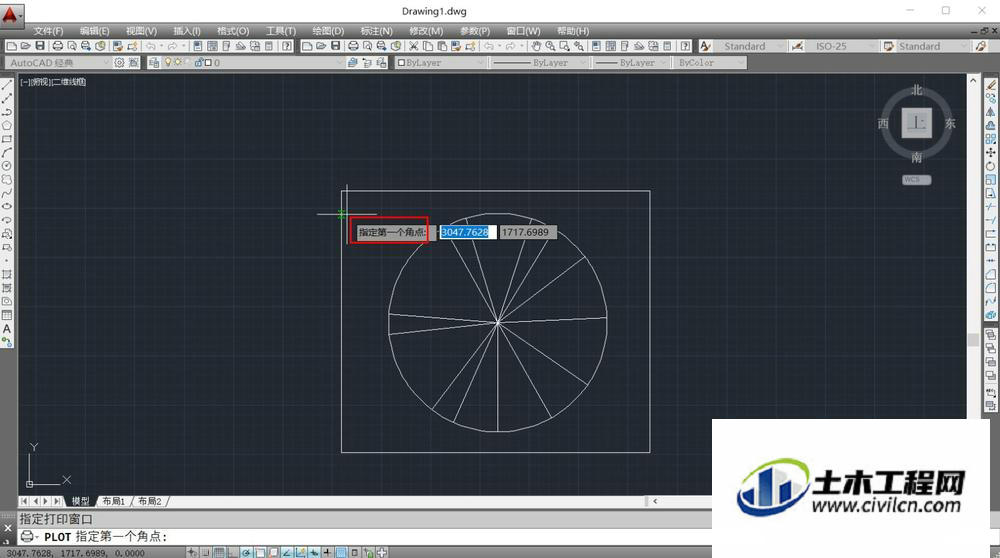This screenshot has width=1000, height=558.
Task: Switch to the 布局2 layout tab
Action: point(150,501)
